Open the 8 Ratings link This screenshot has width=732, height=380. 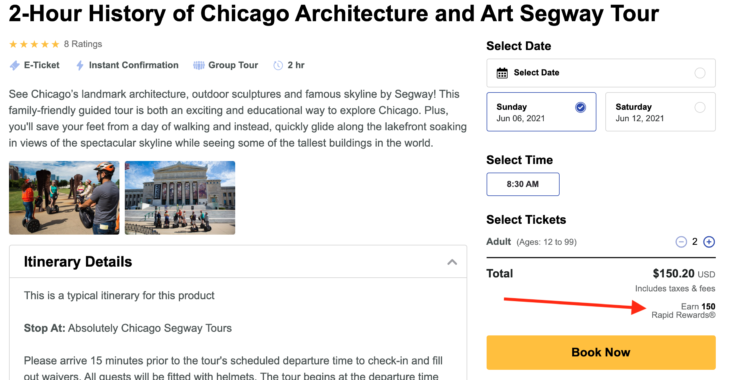pos(83,44)
